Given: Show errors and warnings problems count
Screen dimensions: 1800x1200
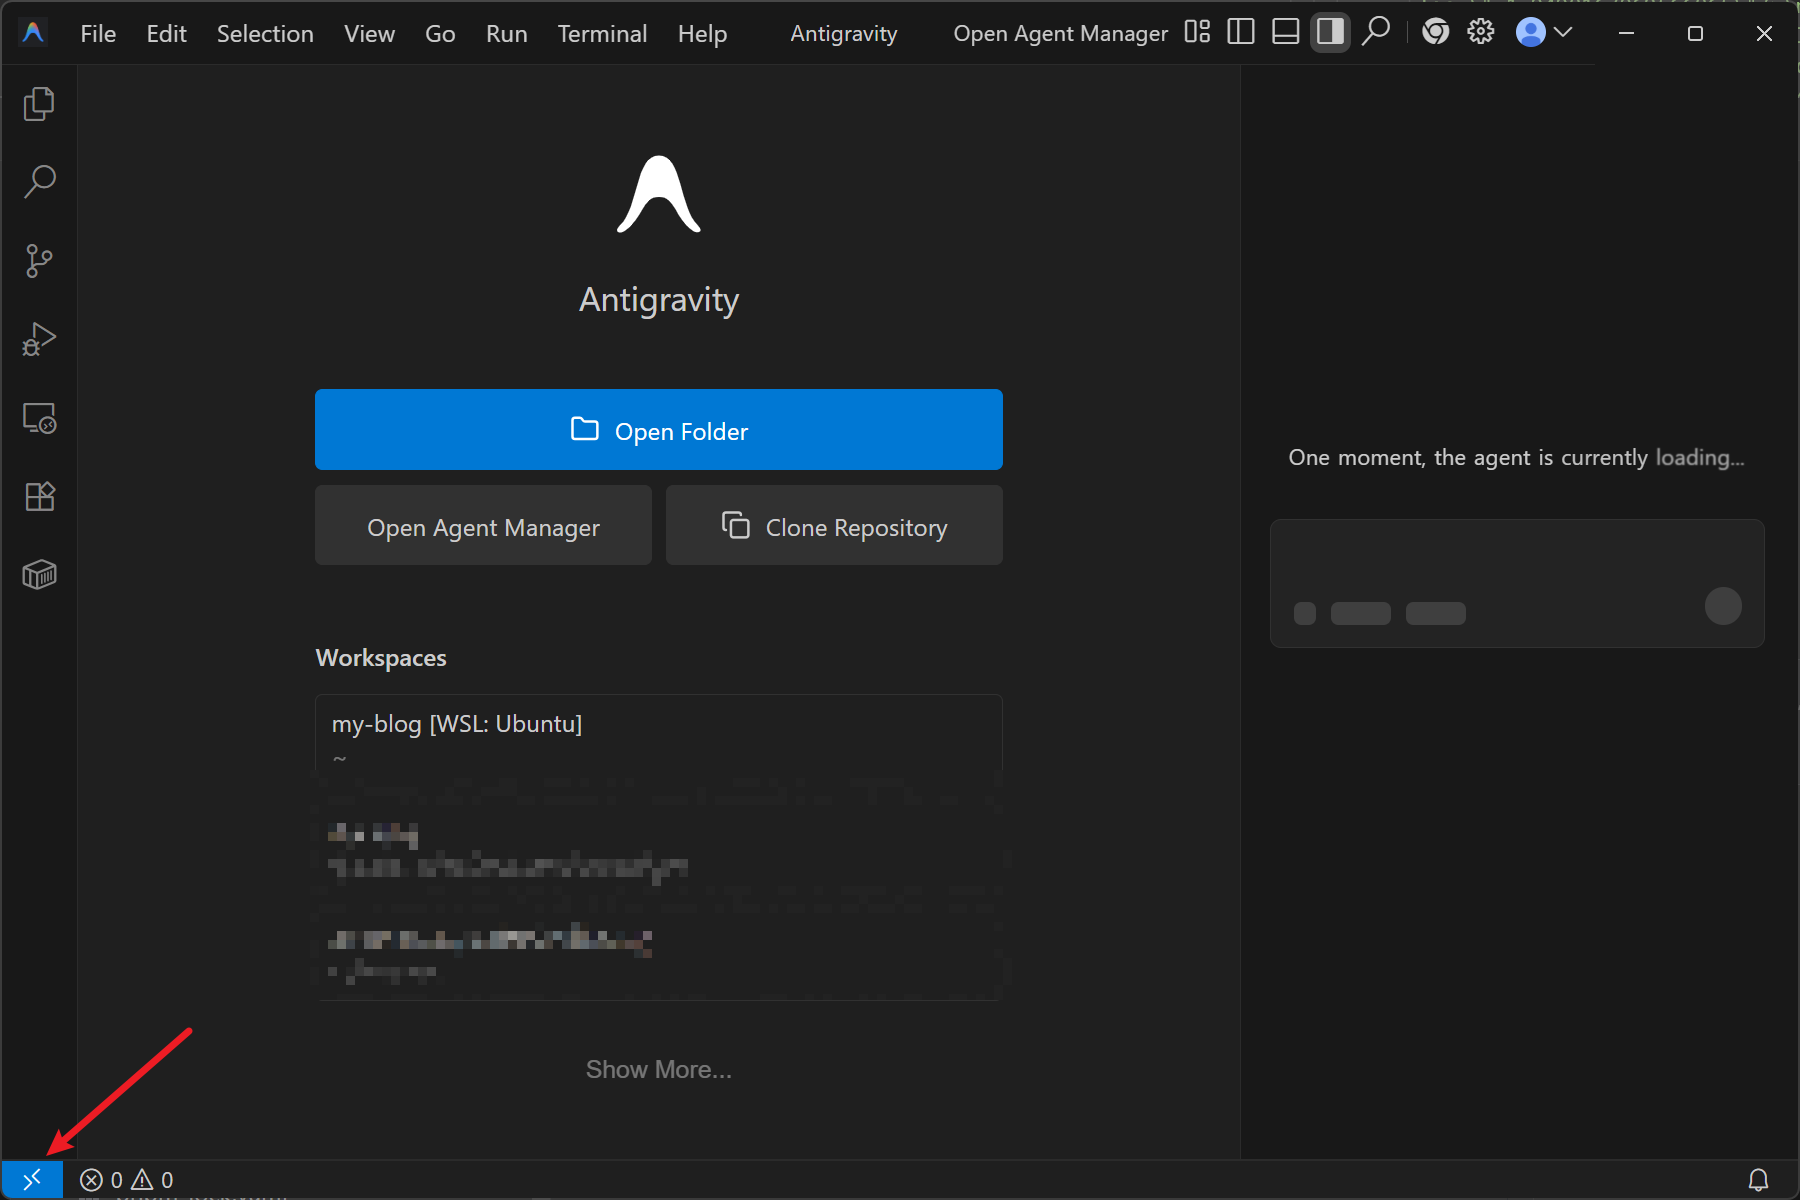Looking at the screenshot, I should coord(127,1180).
